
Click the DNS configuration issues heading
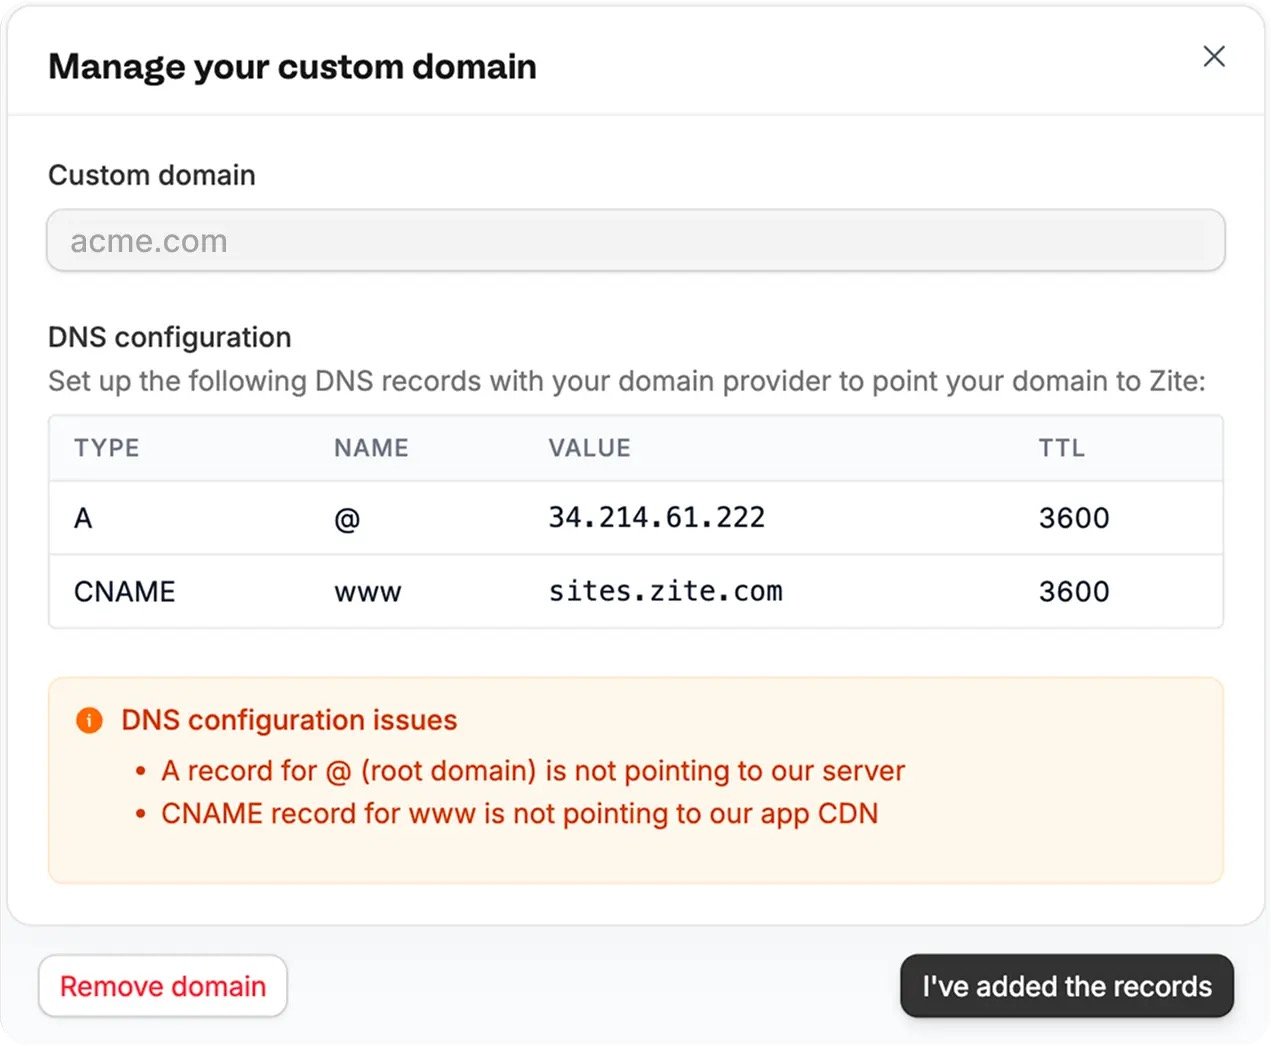point(289,720)
